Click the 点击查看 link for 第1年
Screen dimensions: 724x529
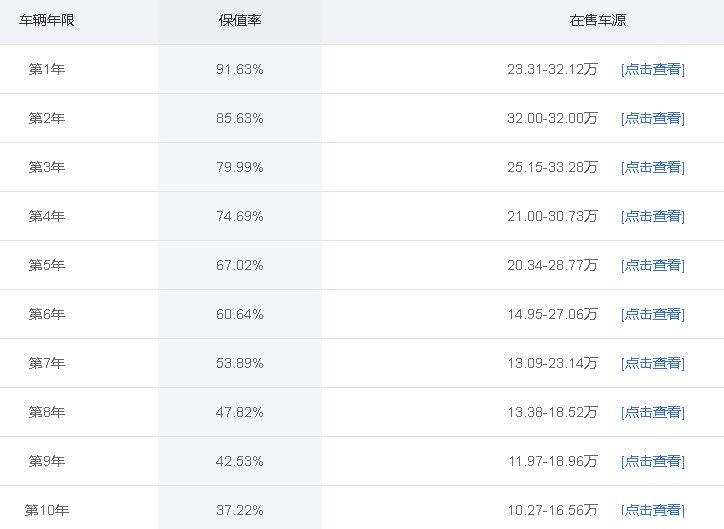coord(652,69)
